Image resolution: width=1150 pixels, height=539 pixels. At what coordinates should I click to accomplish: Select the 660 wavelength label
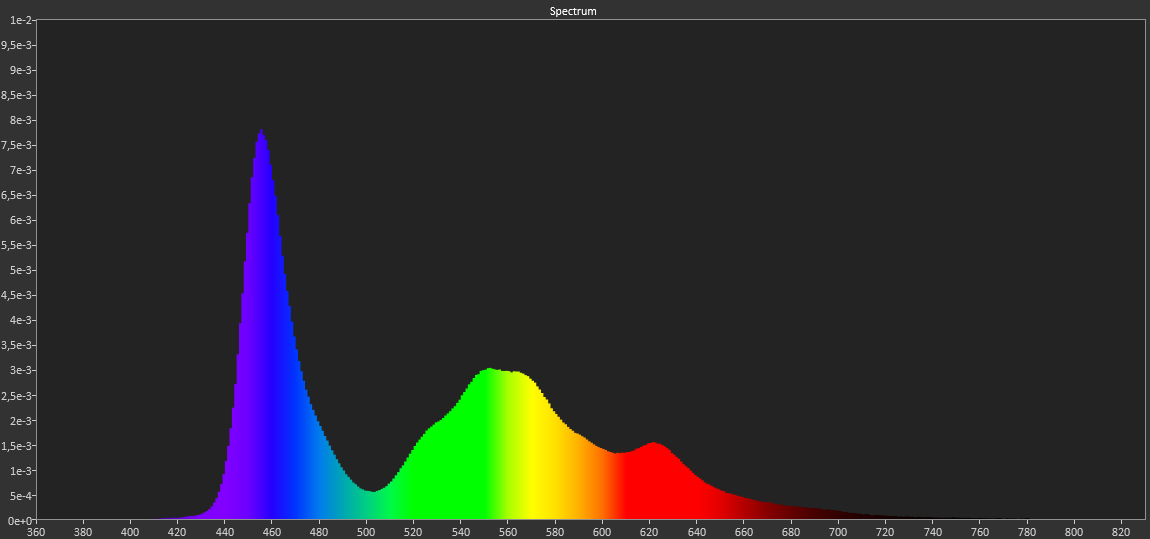(744, 531)
